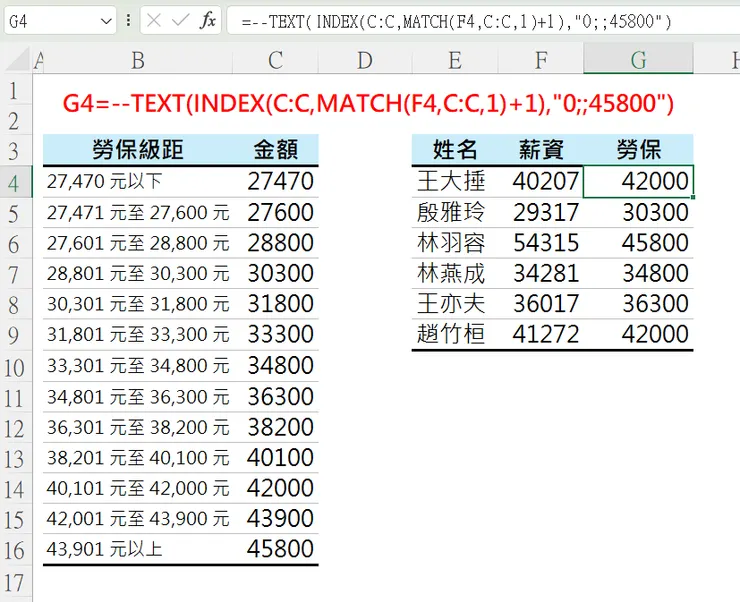Viewport: 740px width, 602px height.
Task: Click cell '27,471 元至 27,600 元'
Action: (x=138, y=212)
